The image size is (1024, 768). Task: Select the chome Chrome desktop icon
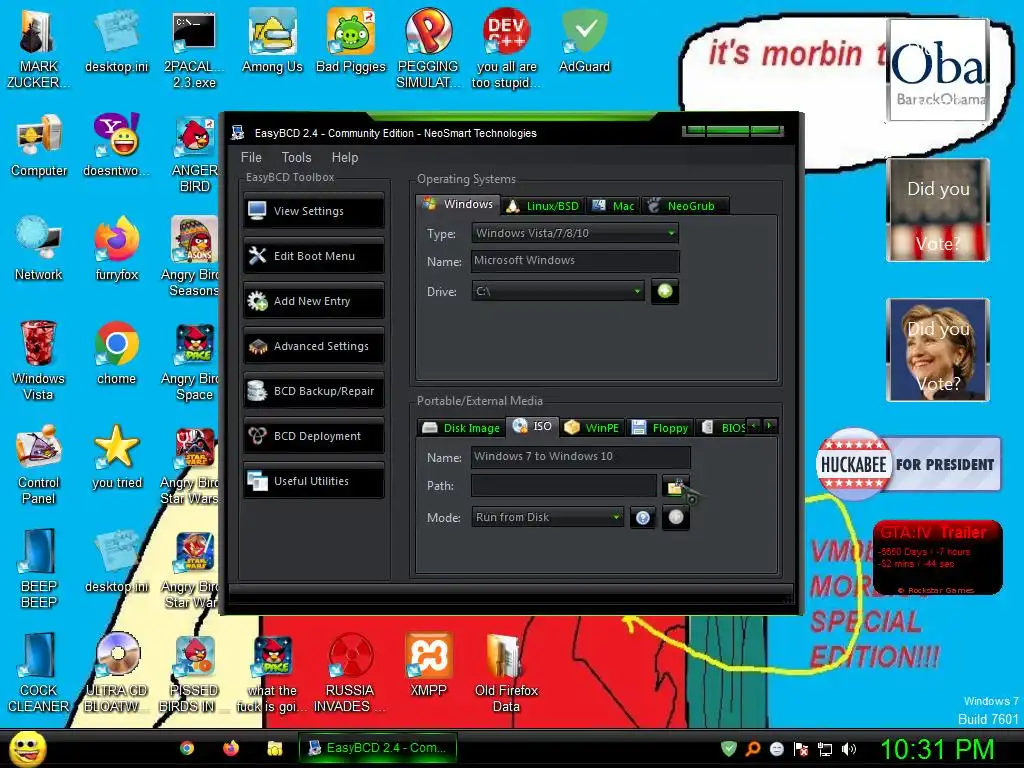click(x=117, y=353)
